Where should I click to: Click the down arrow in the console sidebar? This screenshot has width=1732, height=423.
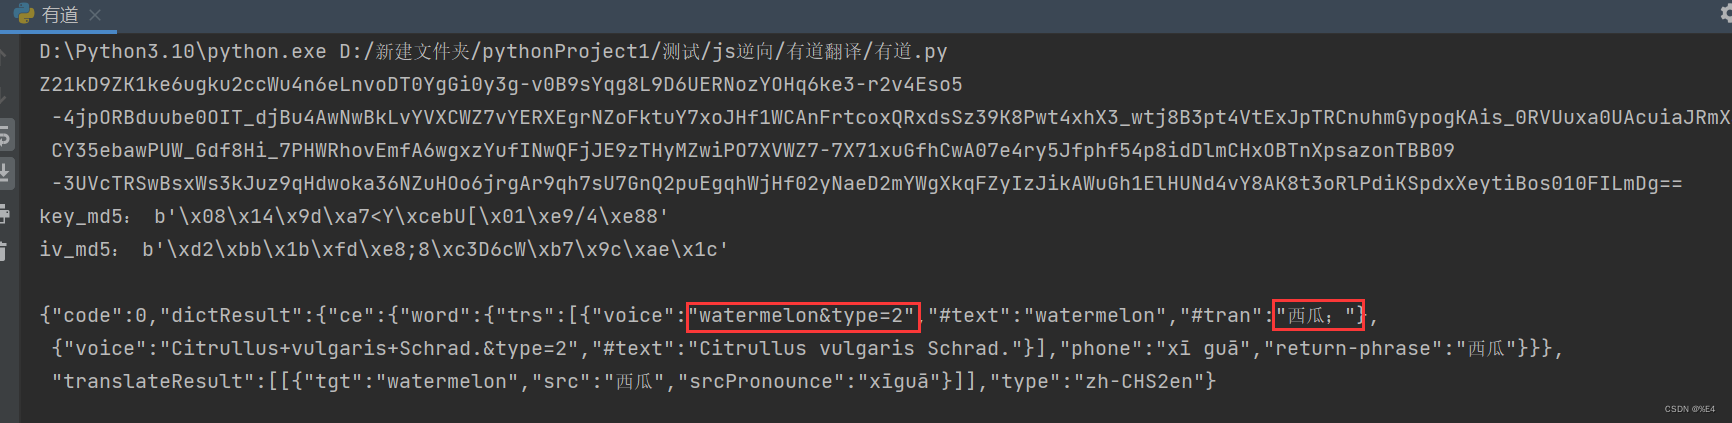5,96
